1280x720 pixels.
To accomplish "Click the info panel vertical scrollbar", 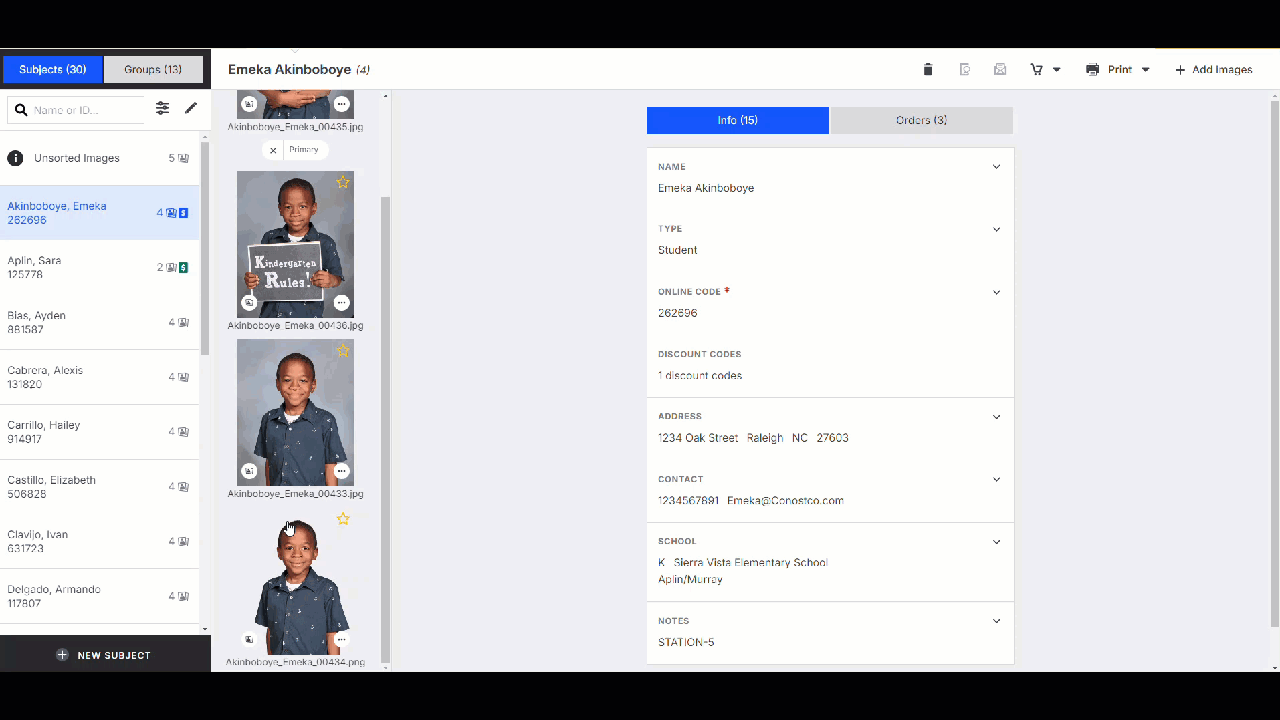I will click(x=1274, y=363).
